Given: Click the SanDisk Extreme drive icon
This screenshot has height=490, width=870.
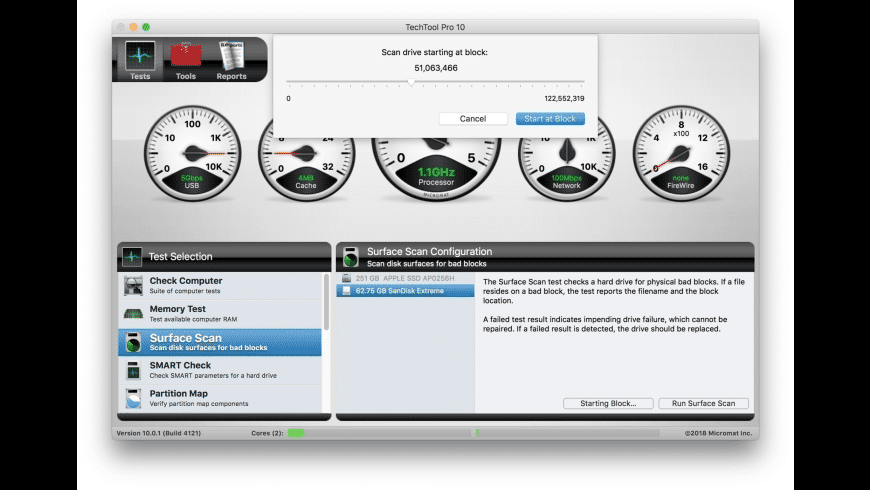Looking at the screenshot, I should point(346,290).
